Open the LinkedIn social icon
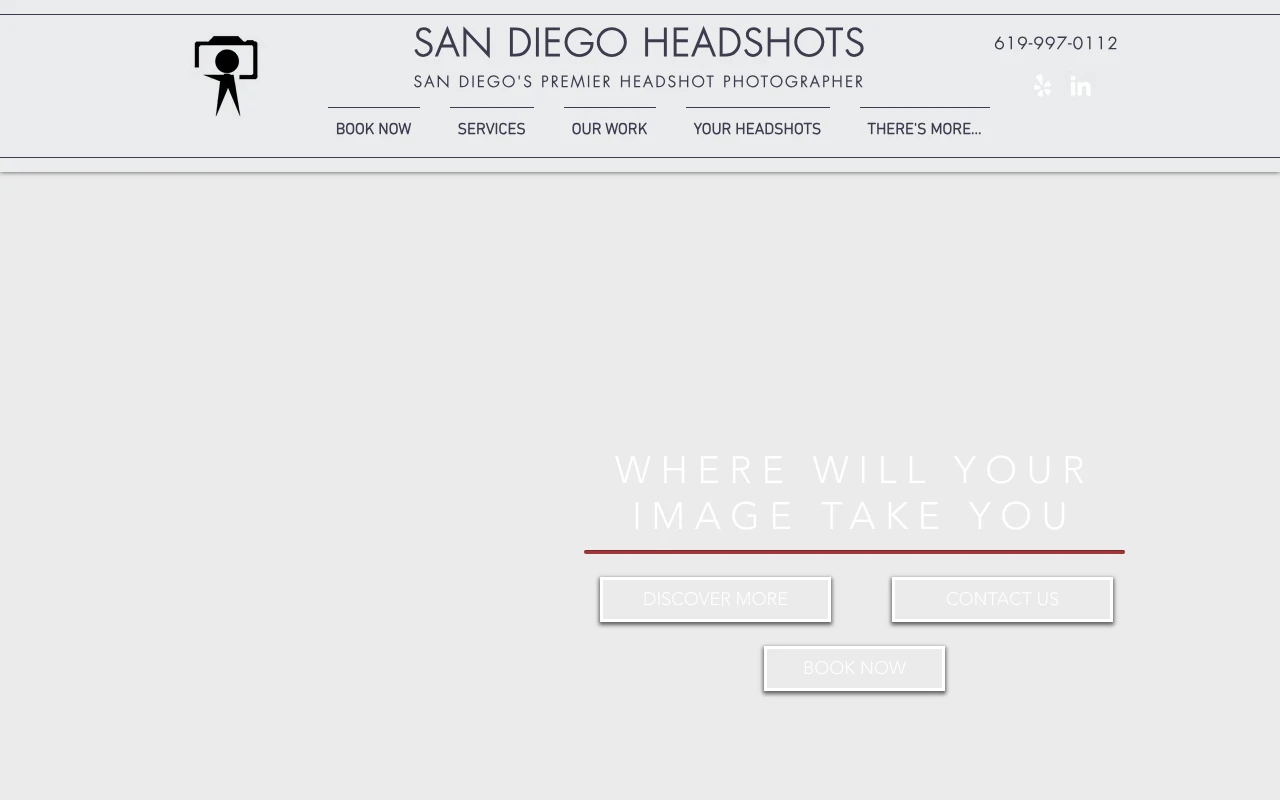This screenshot has height=800, width=1280. pyautogui.click(x=1080, y=86)
